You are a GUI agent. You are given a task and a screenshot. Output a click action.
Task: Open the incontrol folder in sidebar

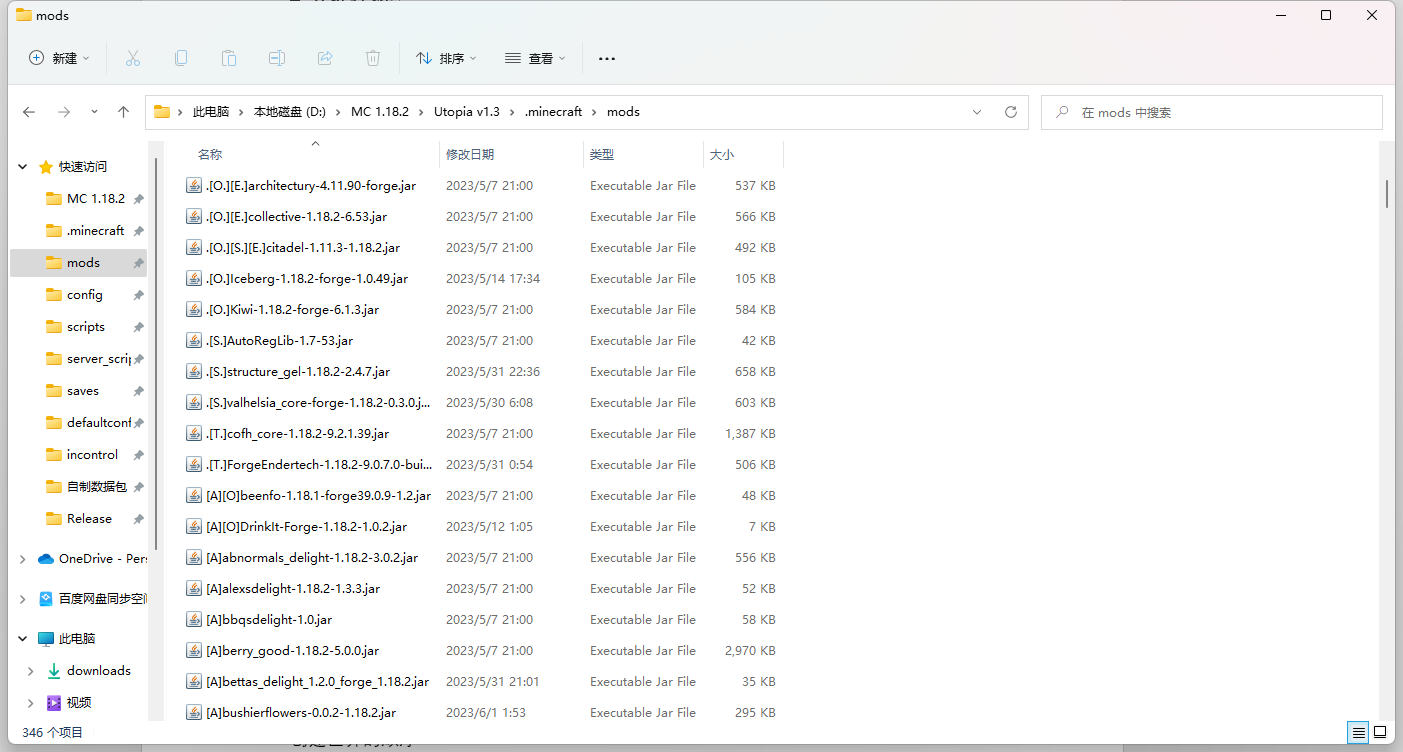click(92, 455)
